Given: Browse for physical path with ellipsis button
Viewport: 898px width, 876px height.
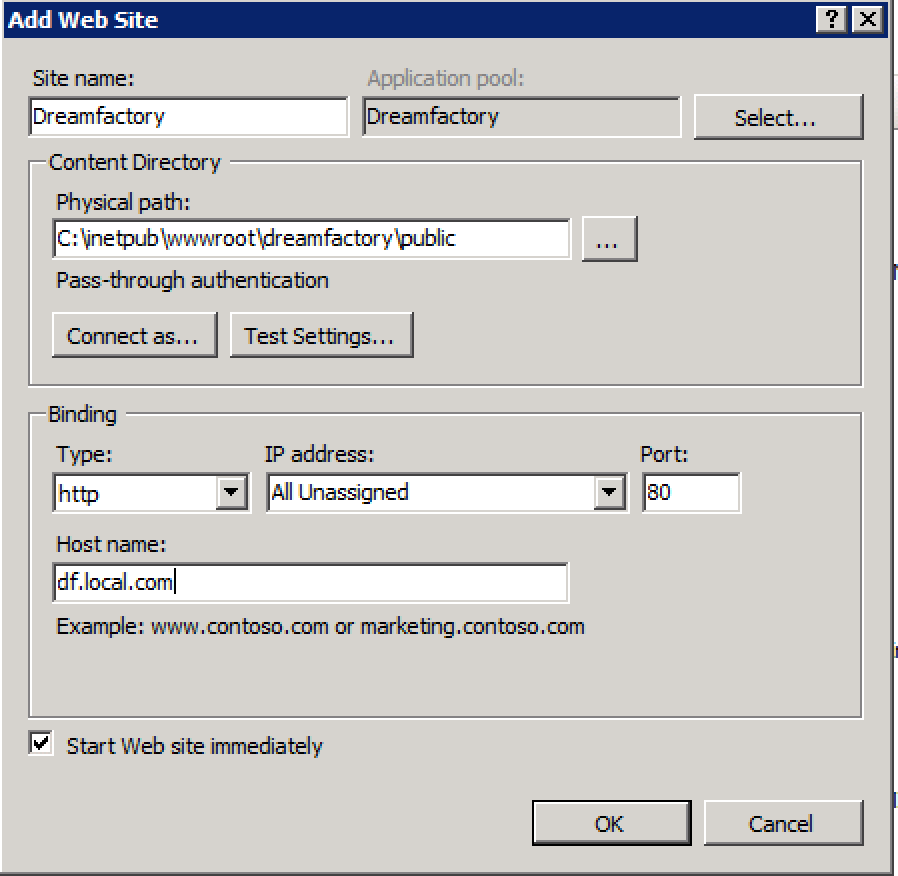Looking at the screenshot, I should coord(609,239).
